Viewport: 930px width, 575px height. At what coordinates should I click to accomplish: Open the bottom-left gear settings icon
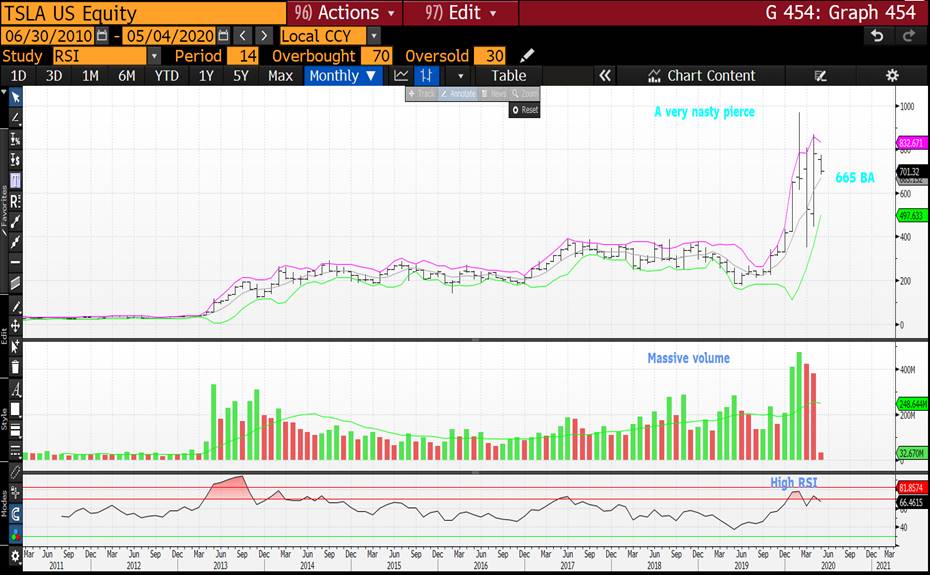[x=15, y=556]
